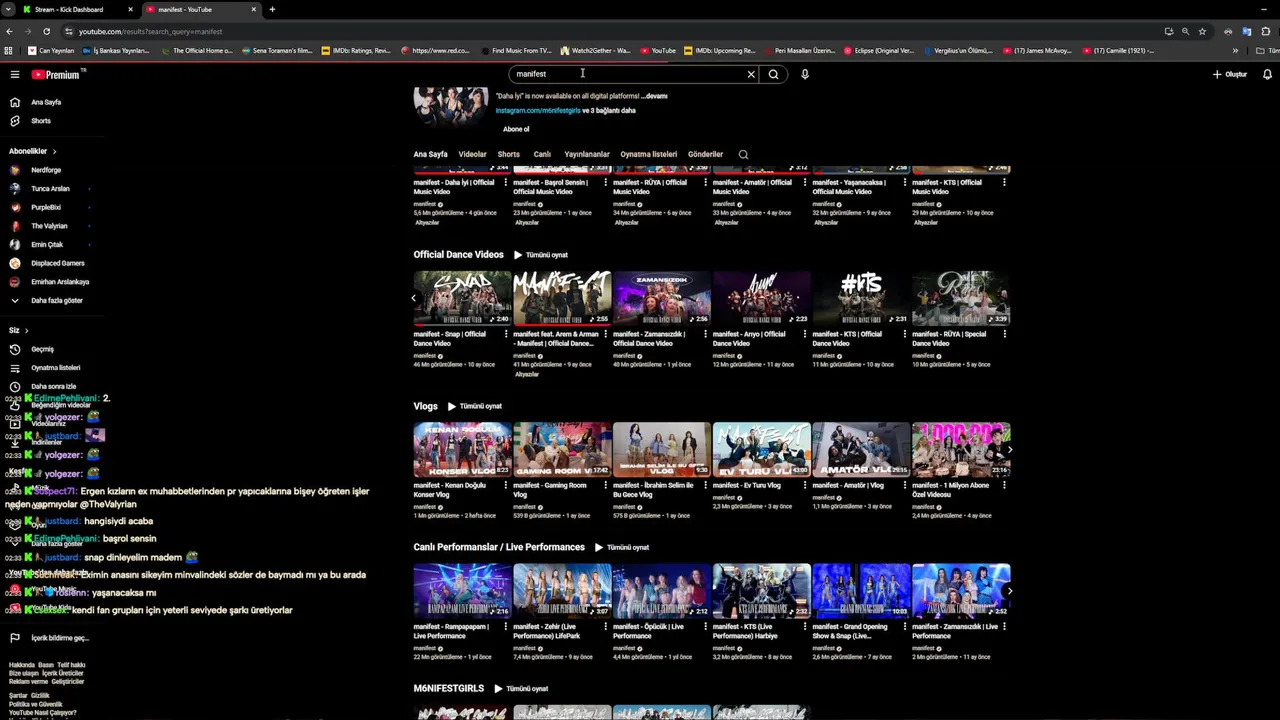Select the Ana Sayfa channel tab

431,154
